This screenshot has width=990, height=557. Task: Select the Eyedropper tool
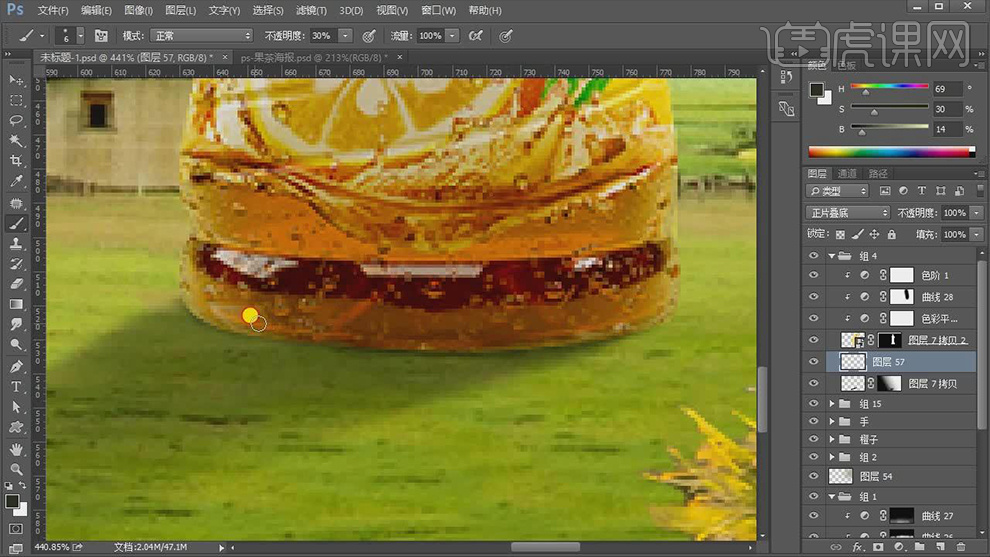point(16,182)
